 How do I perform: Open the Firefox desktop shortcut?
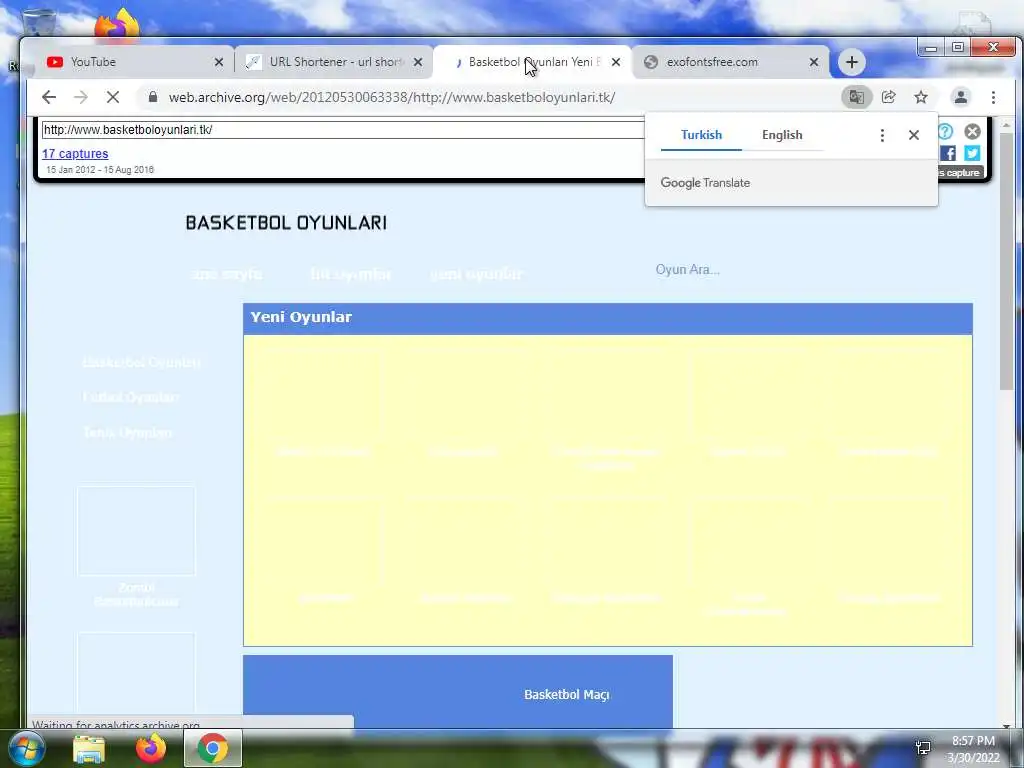click(x=117, y=25)
